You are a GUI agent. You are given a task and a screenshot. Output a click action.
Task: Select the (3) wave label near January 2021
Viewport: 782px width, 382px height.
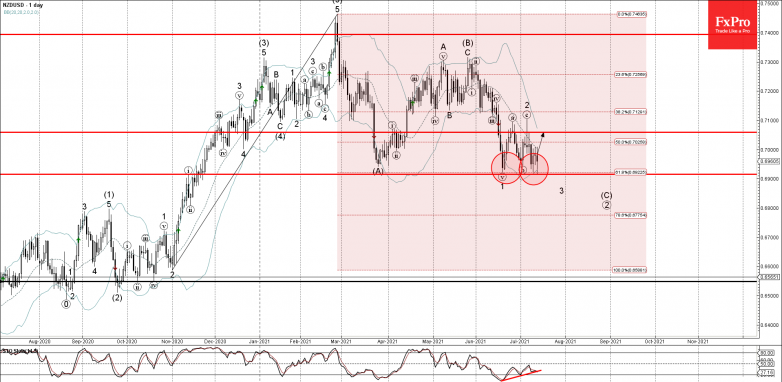pyautogui.click(x=264, y=43)
